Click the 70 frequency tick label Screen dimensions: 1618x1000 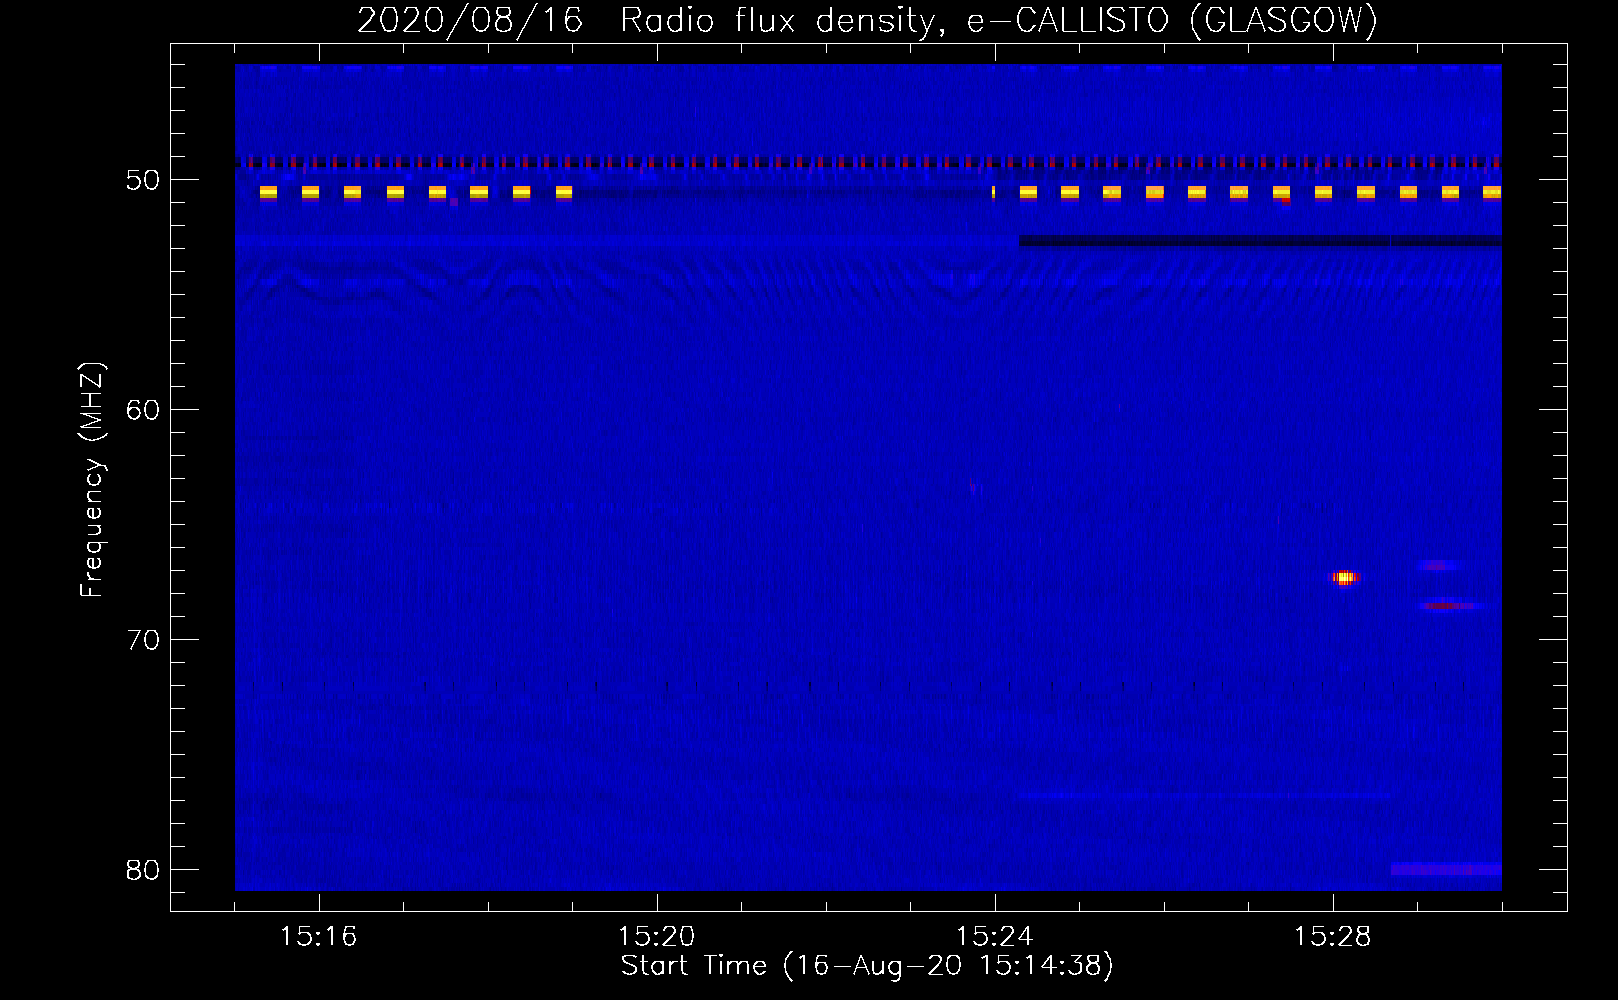(x=143, y=640)
